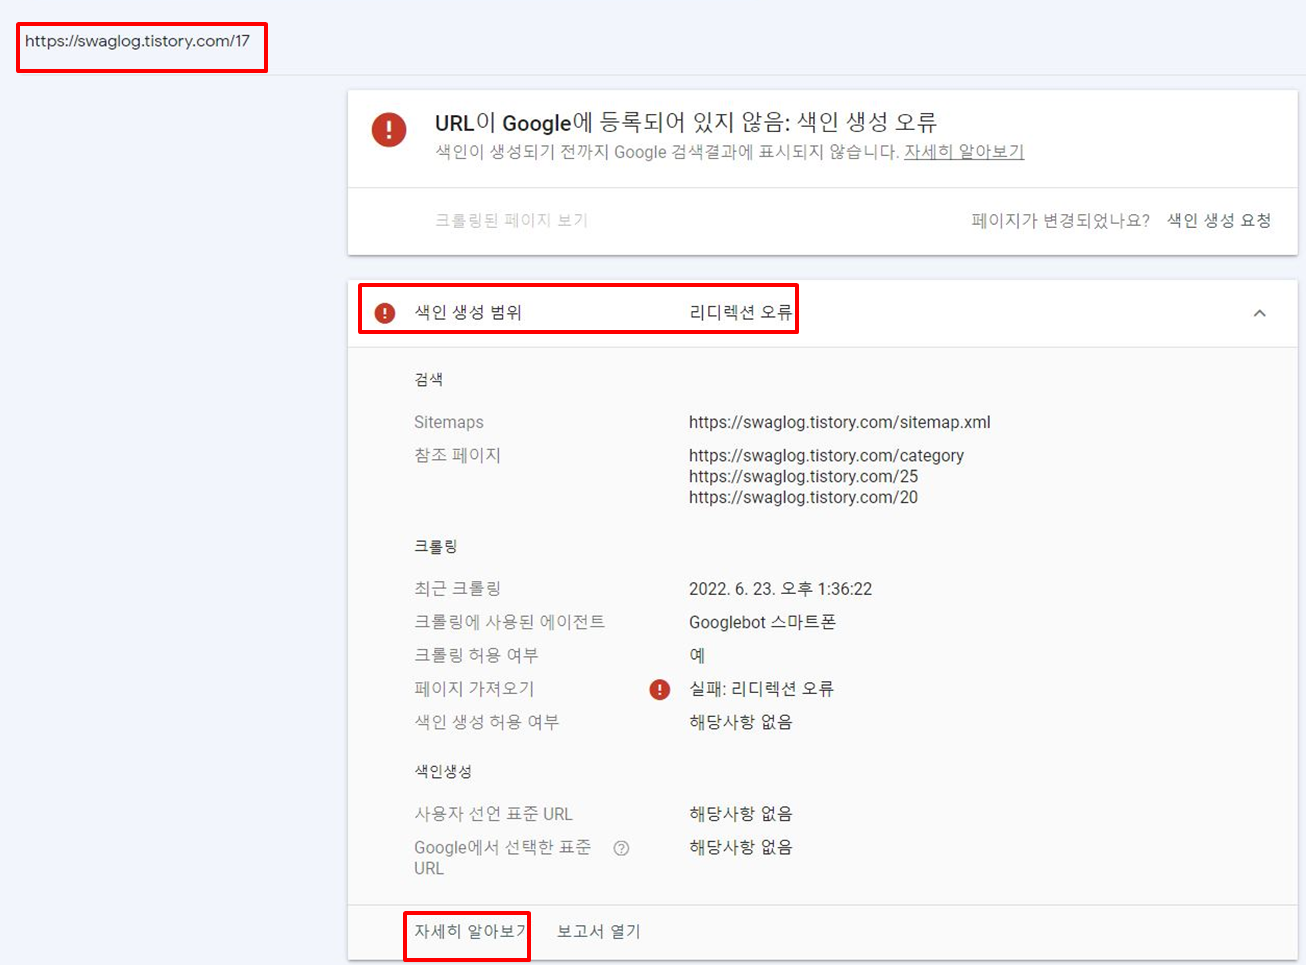Screen dimensions: 1306x965
Task: Click the last crawl date 2022. 6. 23.
Action: point(780,589)
